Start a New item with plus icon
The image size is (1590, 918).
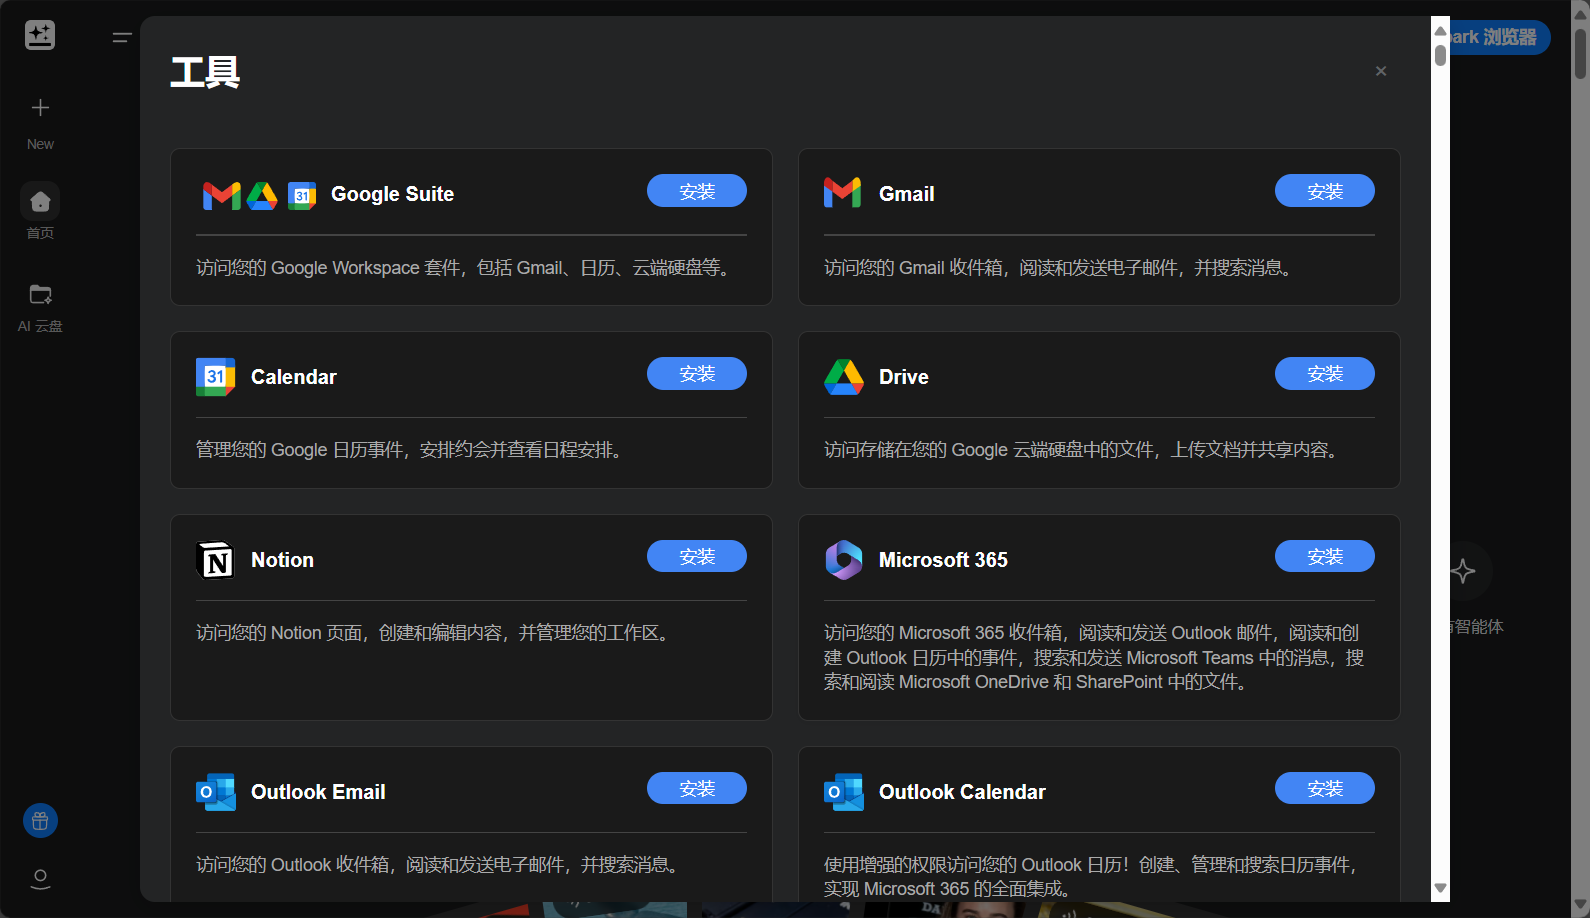click(40, 108)
